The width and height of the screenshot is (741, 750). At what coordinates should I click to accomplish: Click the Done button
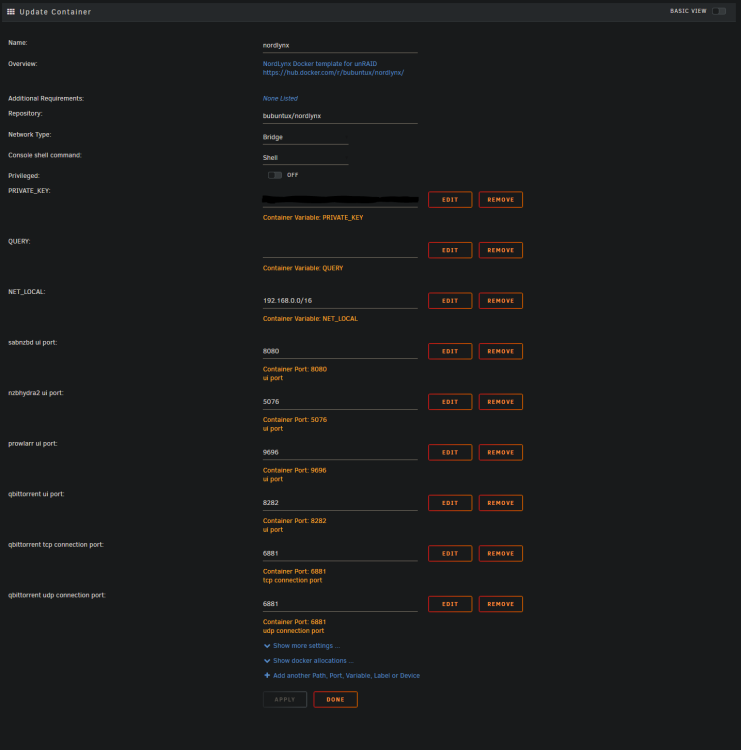335,699
